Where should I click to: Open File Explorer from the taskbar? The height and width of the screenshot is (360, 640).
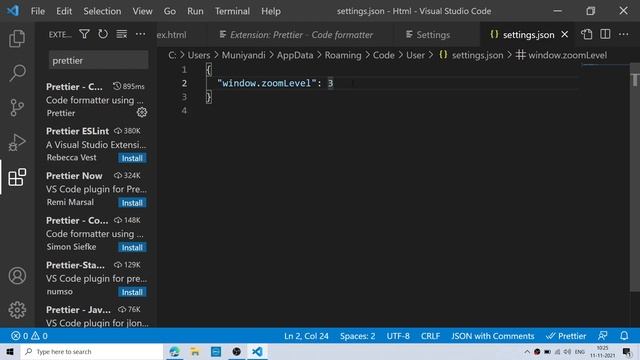[x=195, y=351]
